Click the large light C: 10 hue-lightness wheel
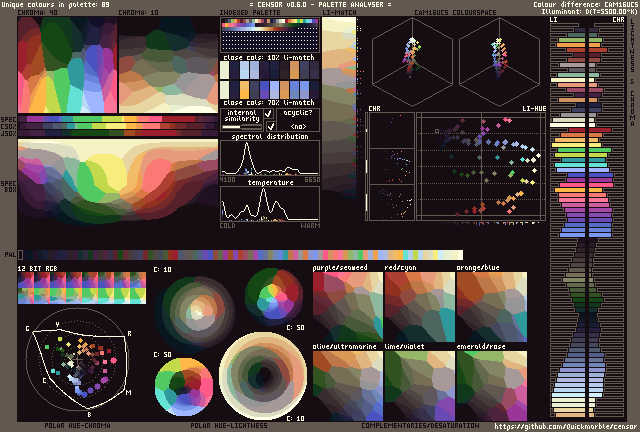The height and width of the screenshot is (432, 640). click(x=262, y=375)
